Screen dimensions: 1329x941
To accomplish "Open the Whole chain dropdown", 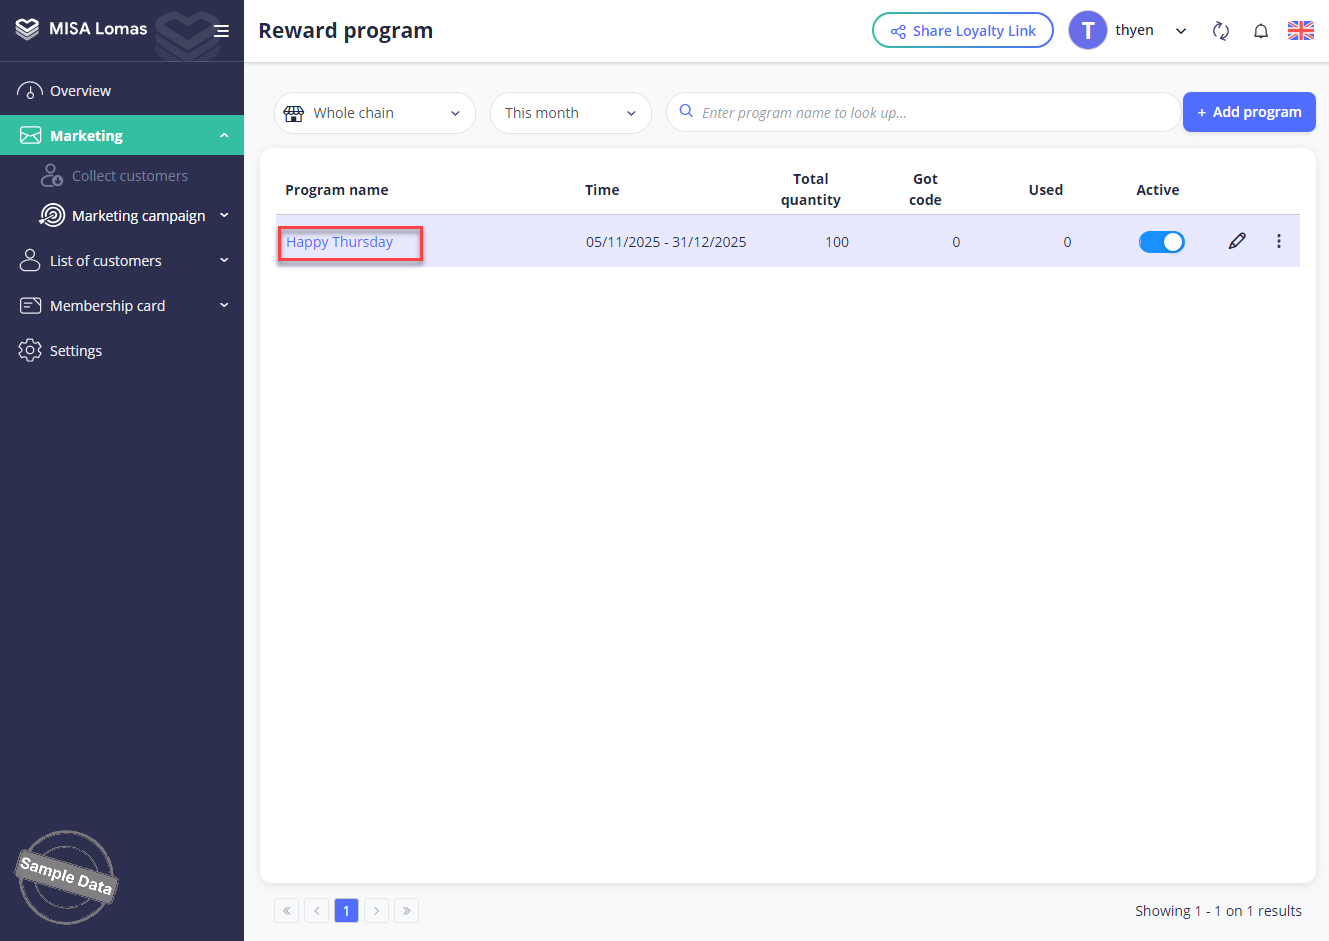I will [374, 113].
